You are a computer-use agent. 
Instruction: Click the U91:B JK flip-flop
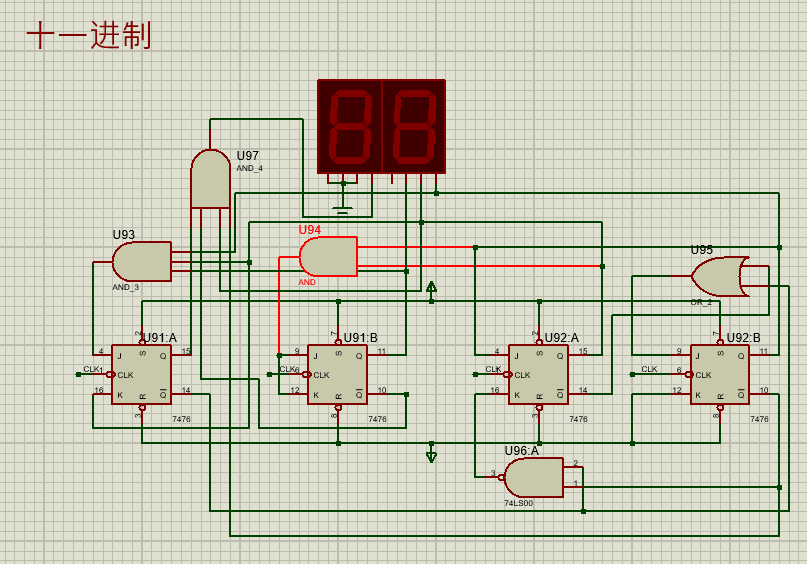tap(338, 374)
